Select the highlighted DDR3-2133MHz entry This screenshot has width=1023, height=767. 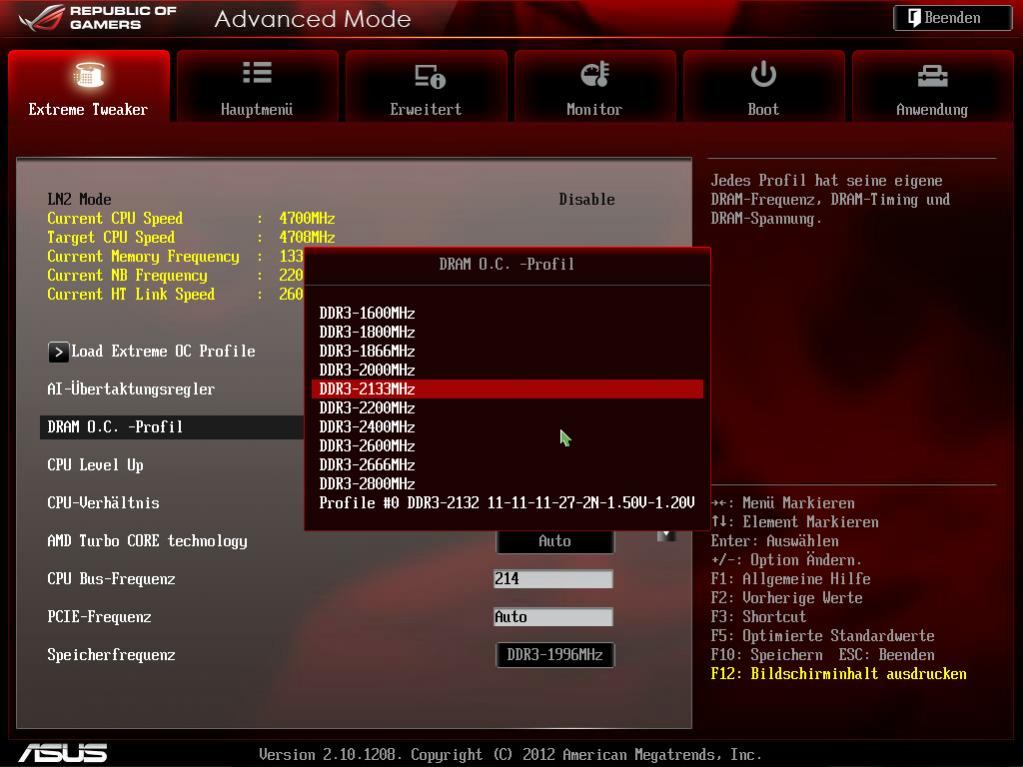pos(507,389)
